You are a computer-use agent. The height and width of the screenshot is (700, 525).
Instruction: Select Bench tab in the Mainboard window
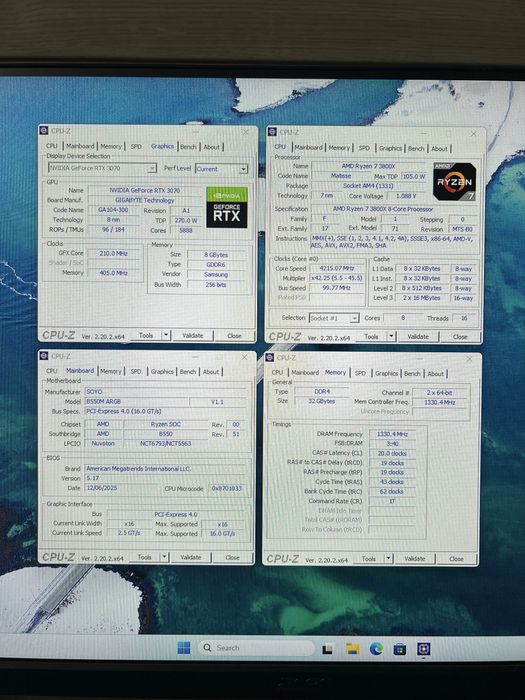(188, 371)
